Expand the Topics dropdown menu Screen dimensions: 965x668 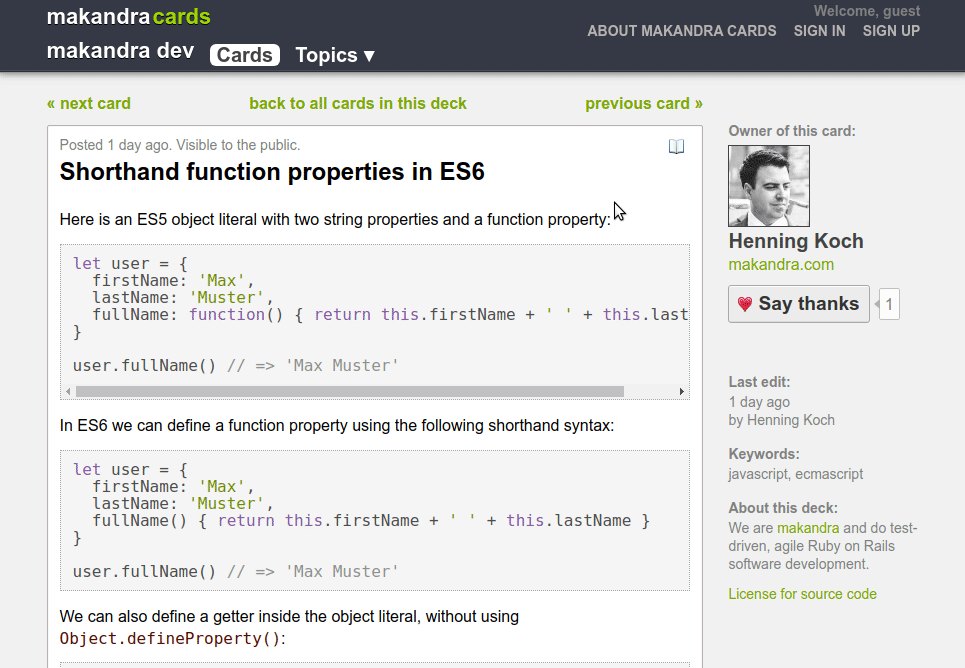[x=335, y=55]
